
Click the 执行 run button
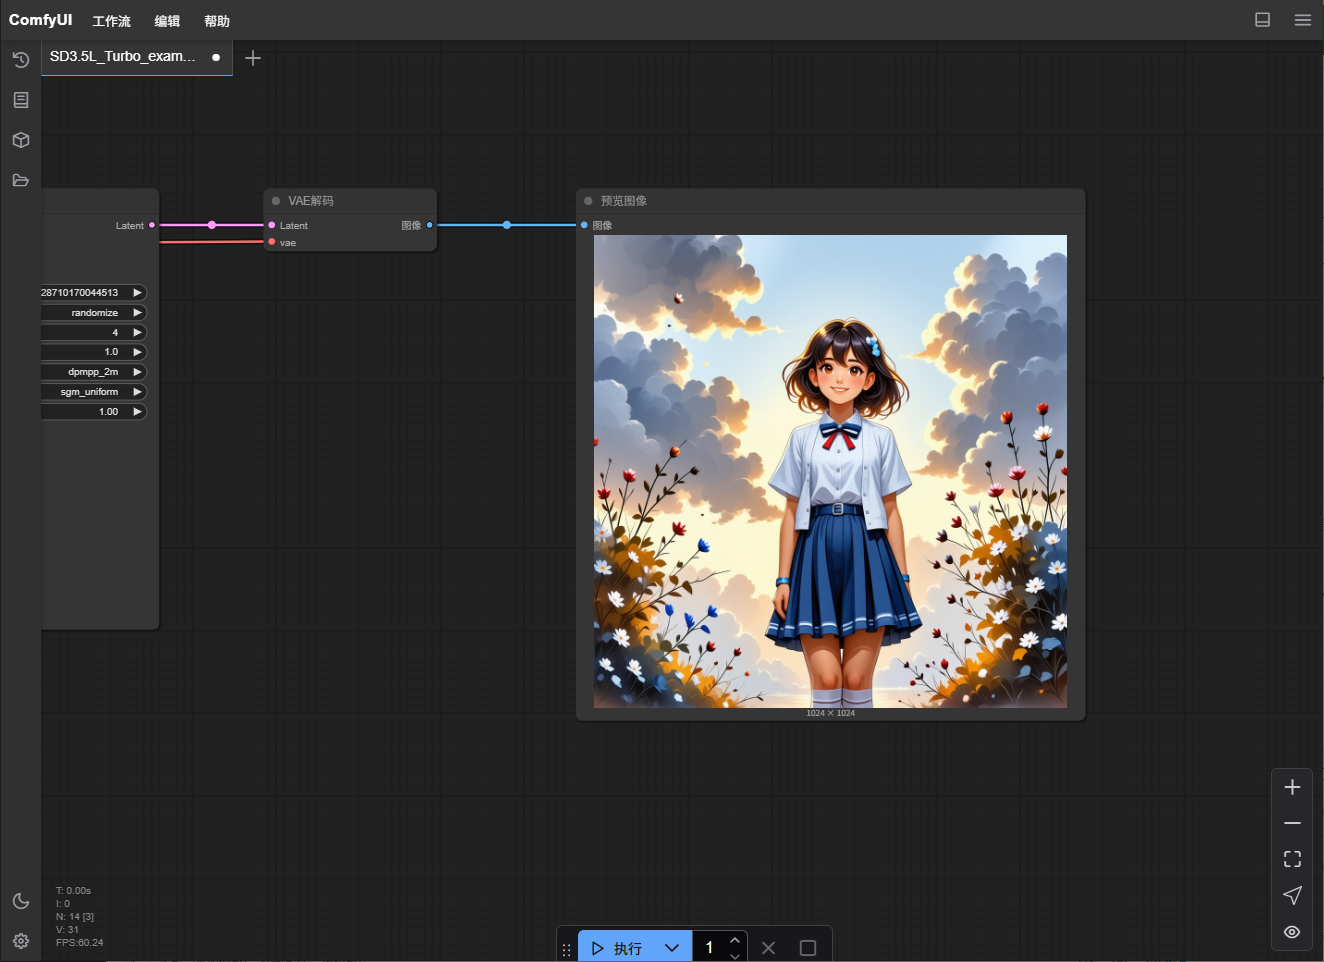coord(618,948)
